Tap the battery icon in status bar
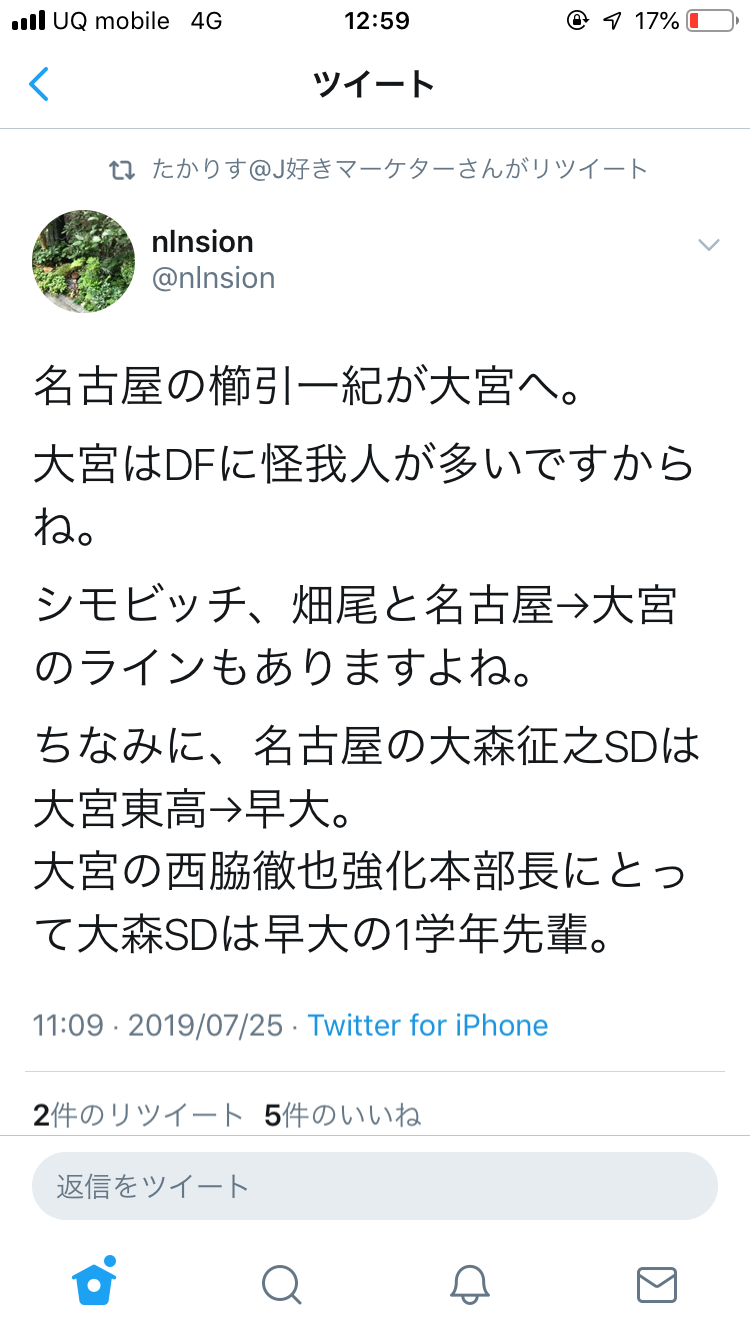The width and height of the screenshot is (750, 1334). (709, 21)
